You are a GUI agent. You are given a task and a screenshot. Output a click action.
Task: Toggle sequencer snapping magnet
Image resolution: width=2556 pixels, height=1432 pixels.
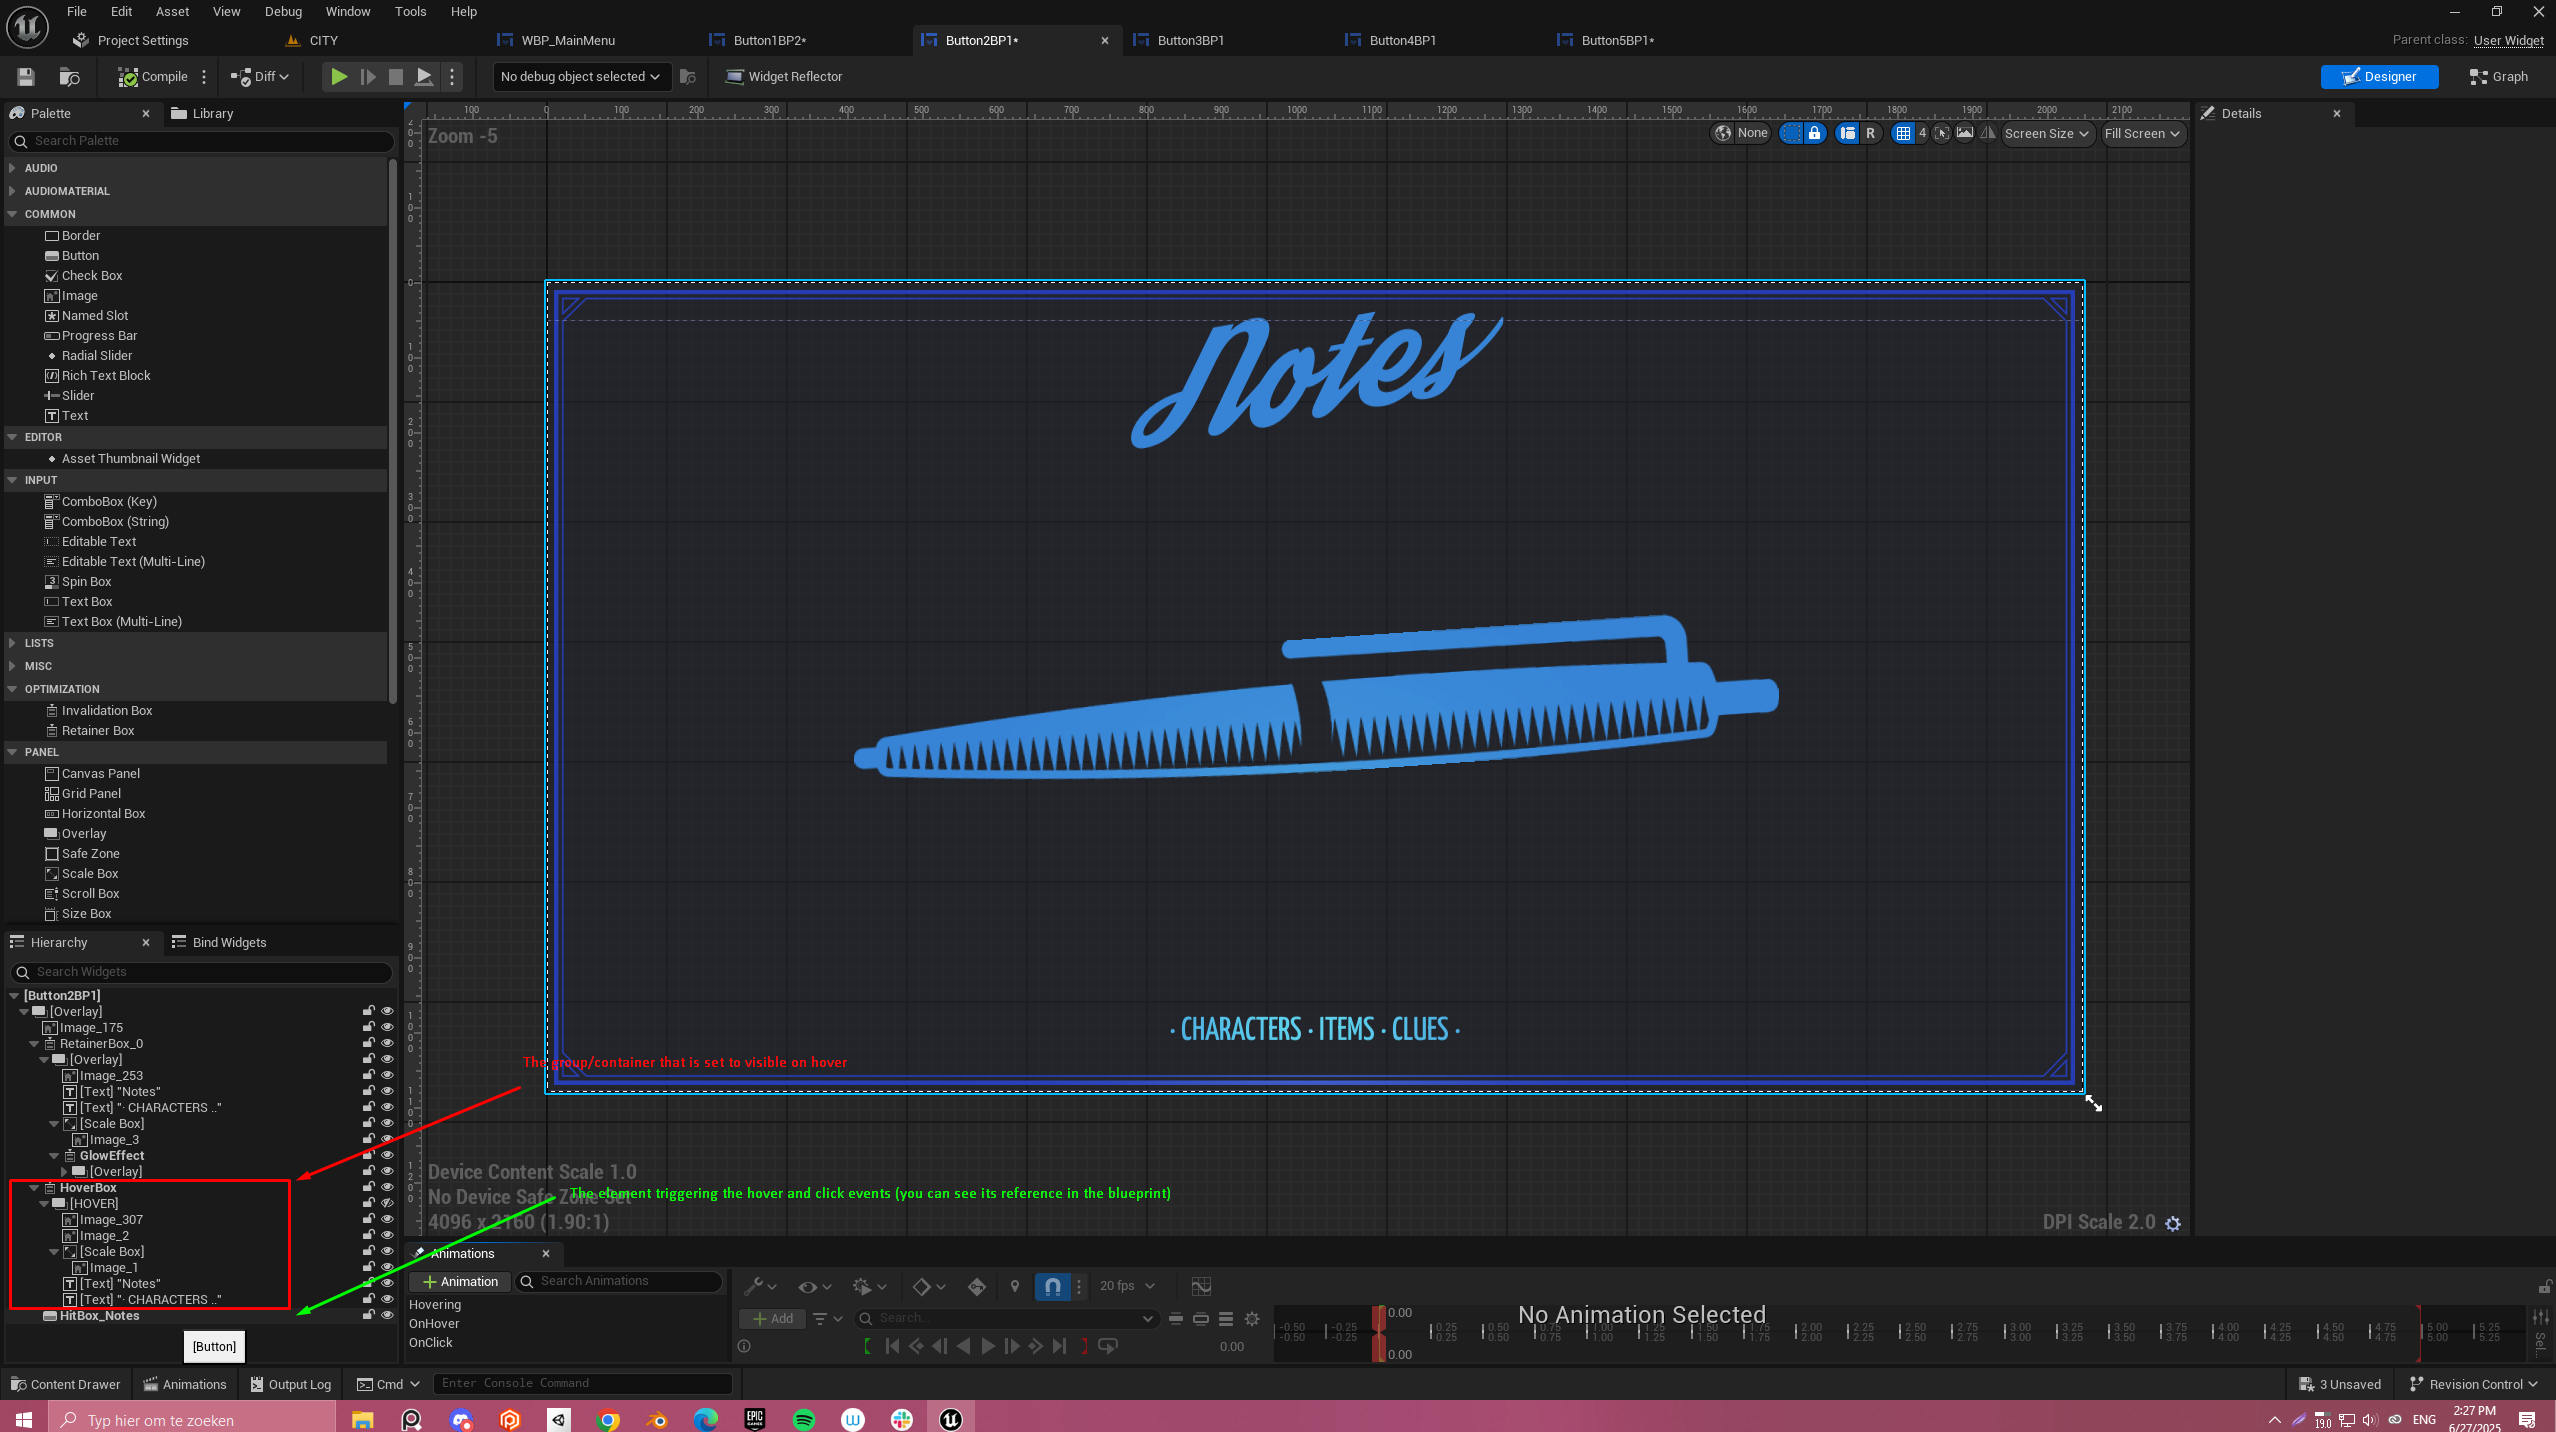[1052, 1286]
